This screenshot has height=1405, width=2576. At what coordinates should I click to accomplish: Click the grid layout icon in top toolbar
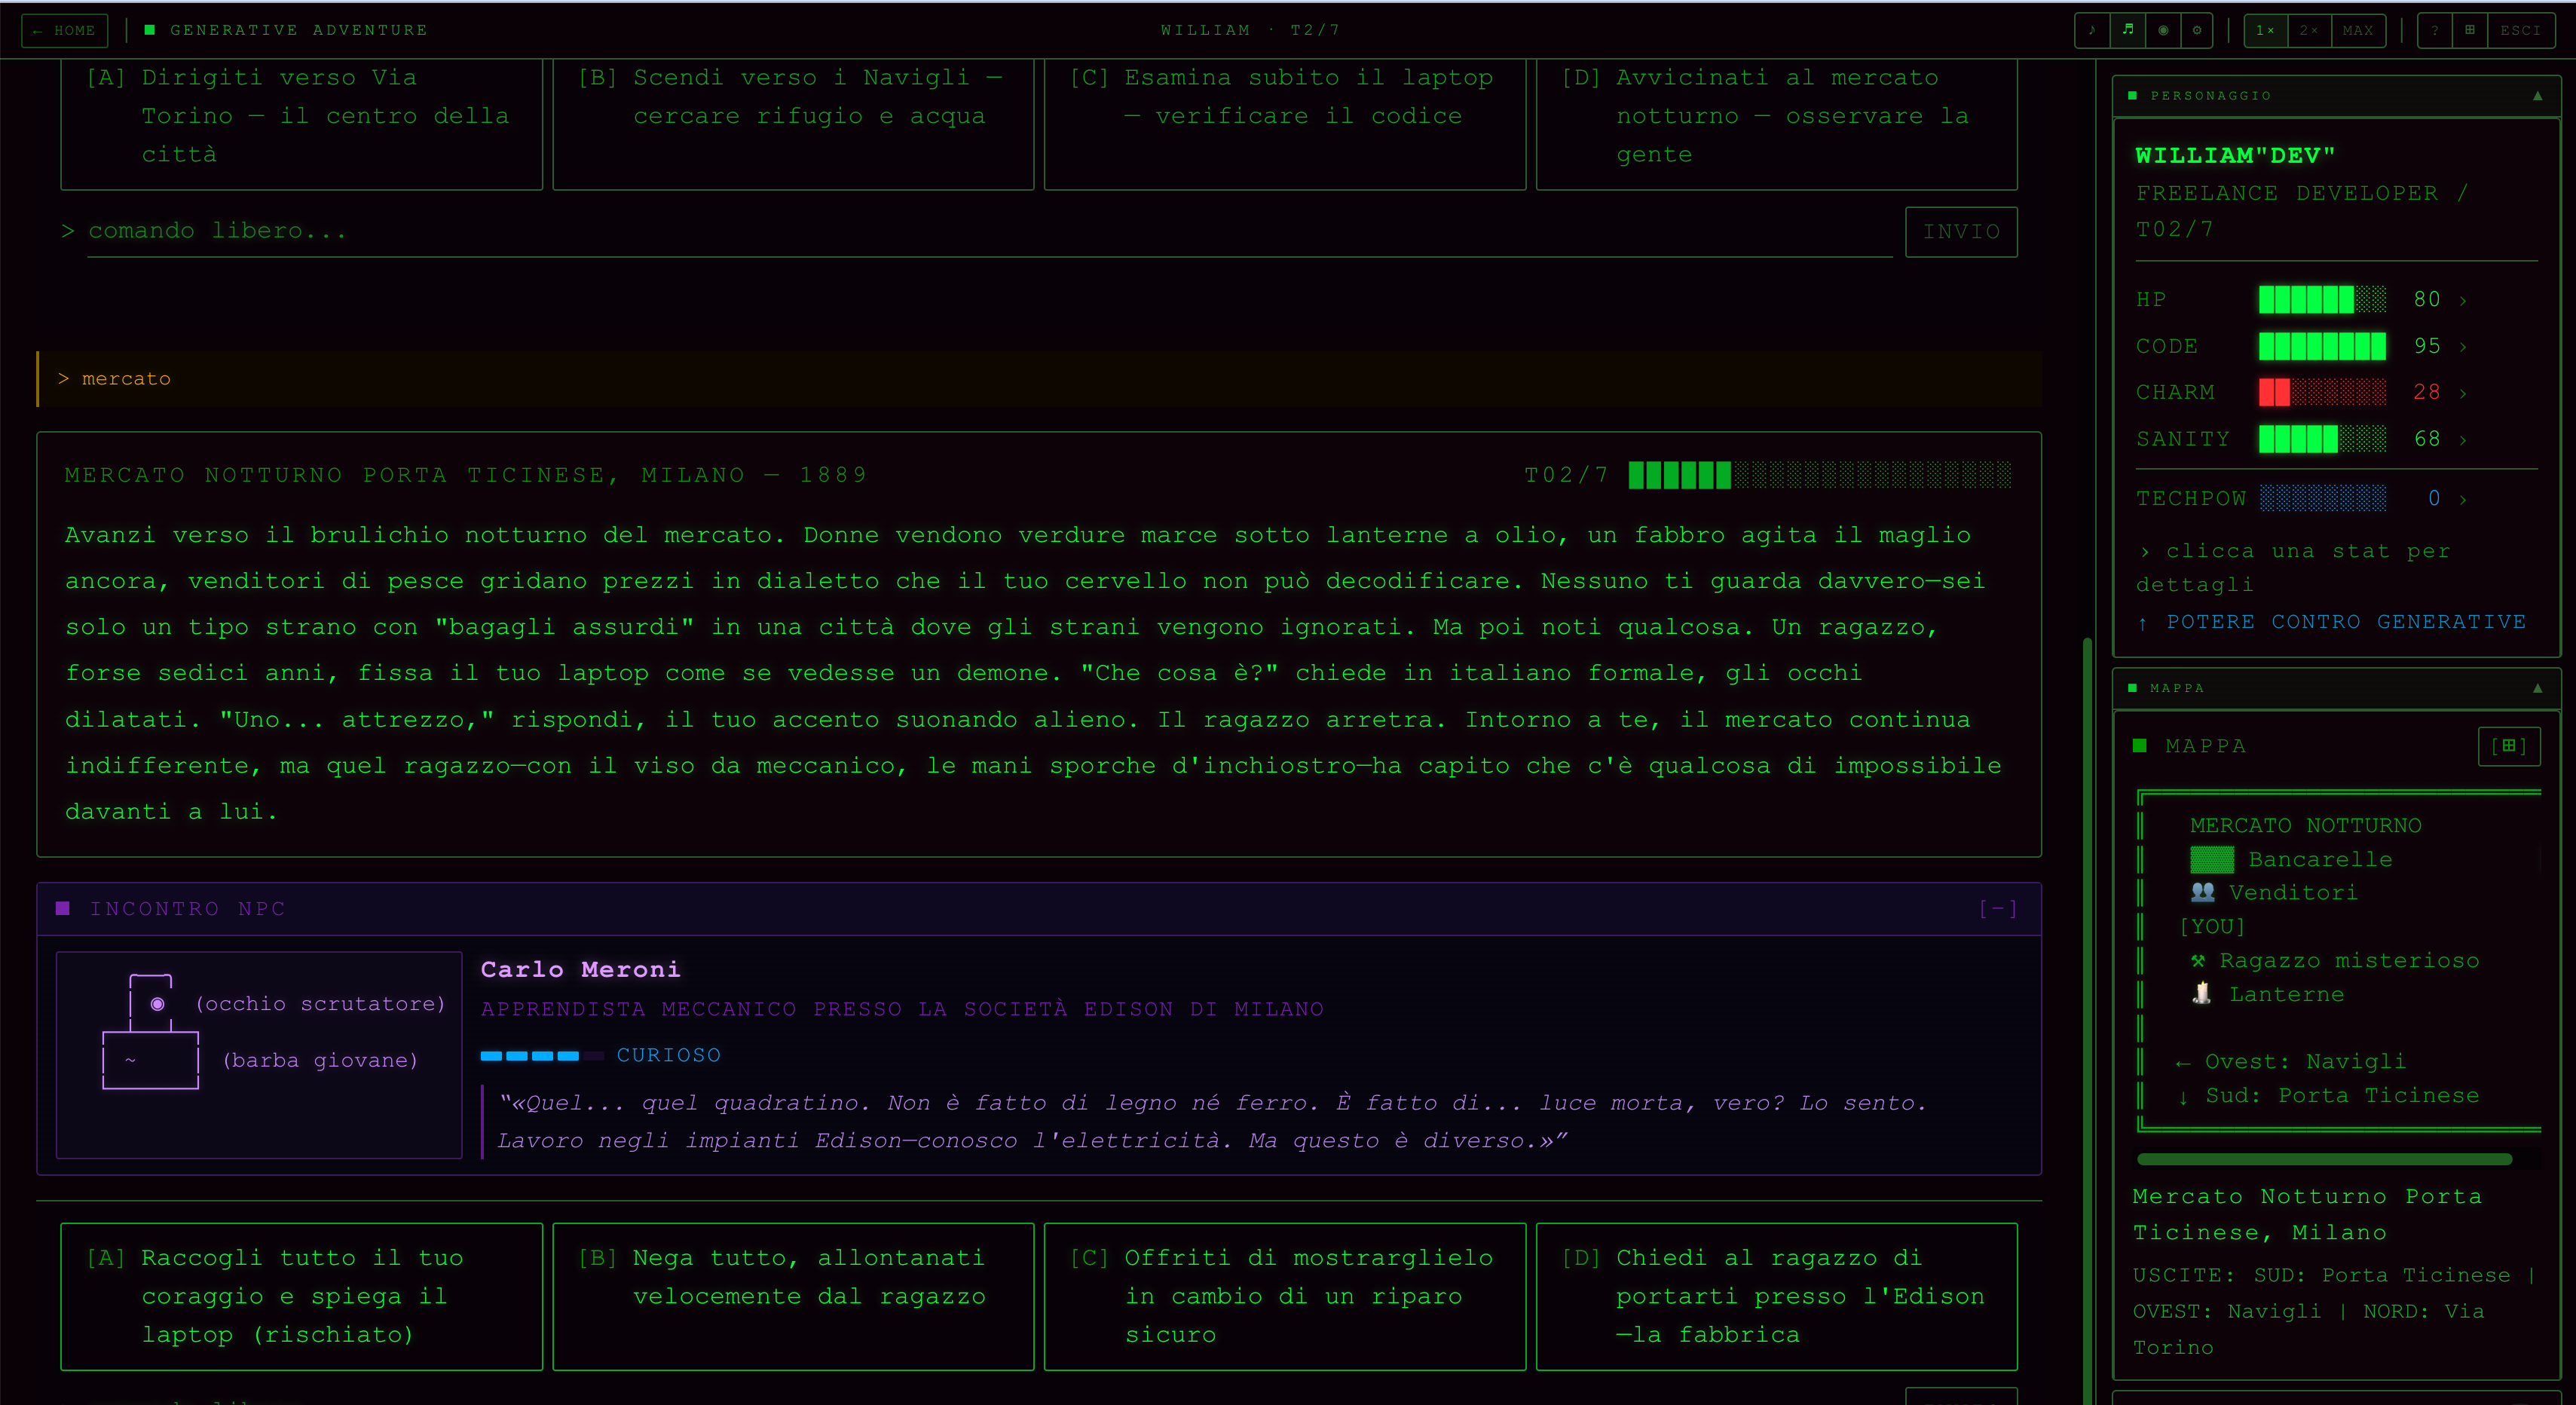(2470, 30)
